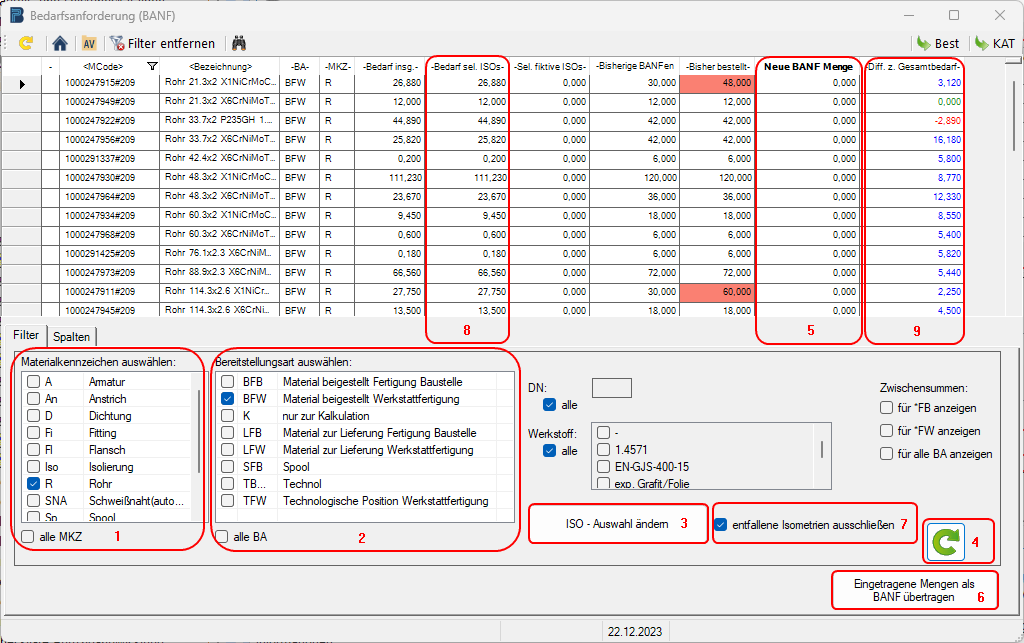This screenshot has height=643, width=1024.
Task: Click the Neue BANF Menge column header
Action: tap(808, 66)
